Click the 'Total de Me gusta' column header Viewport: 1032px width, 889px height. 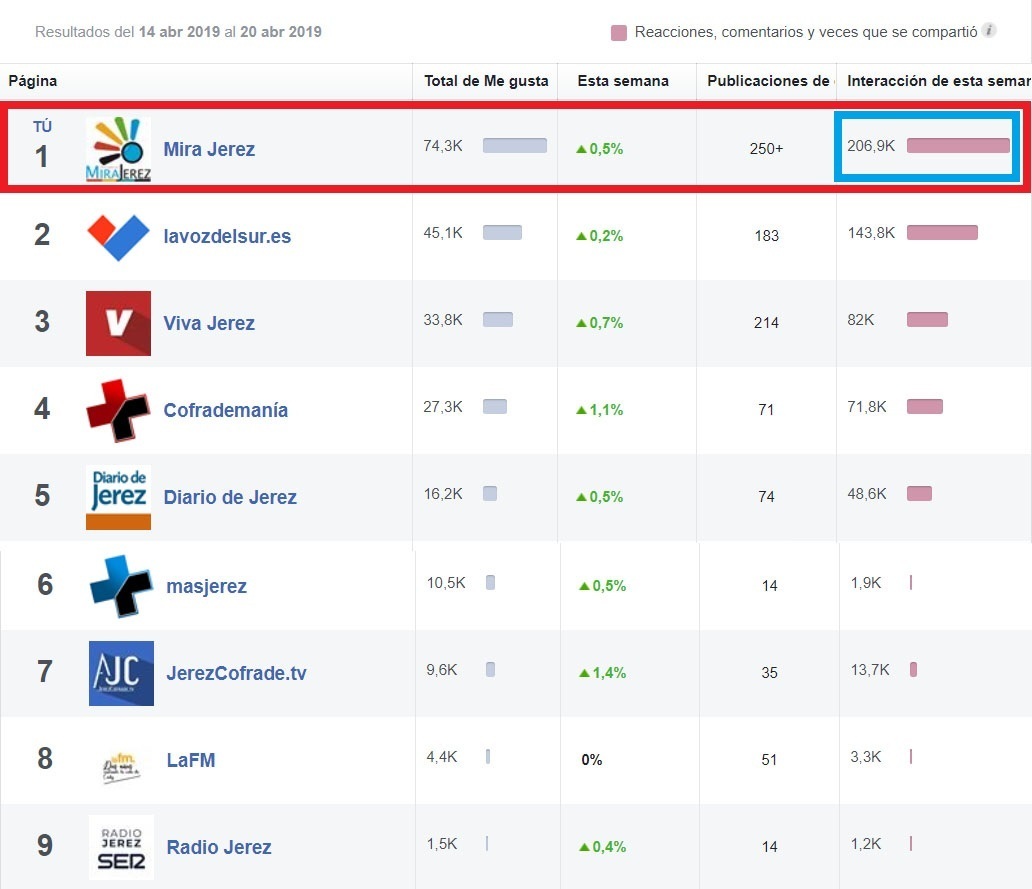point(486,81)
